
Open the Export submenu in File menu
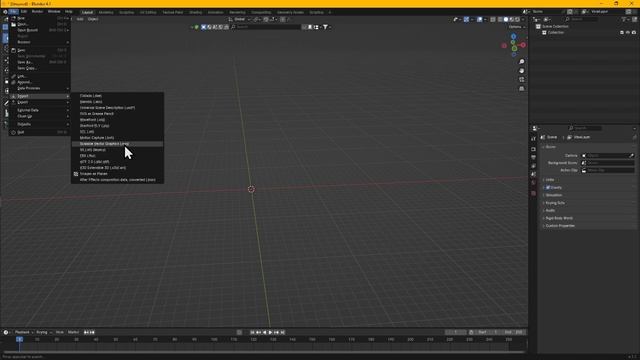click(x=40, y=102)
